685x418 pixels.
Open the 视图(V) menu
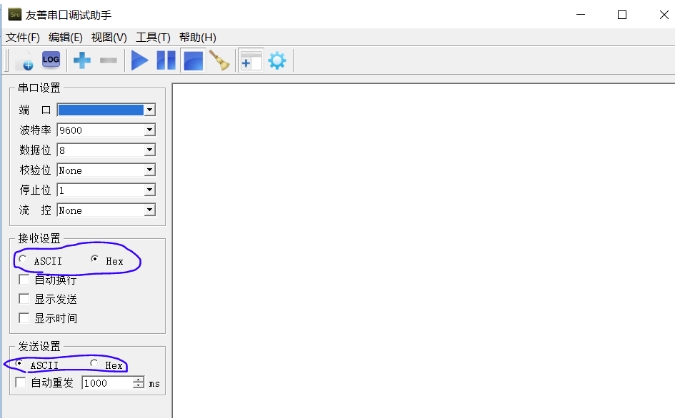pyautogui.click(x=109, y=38)
